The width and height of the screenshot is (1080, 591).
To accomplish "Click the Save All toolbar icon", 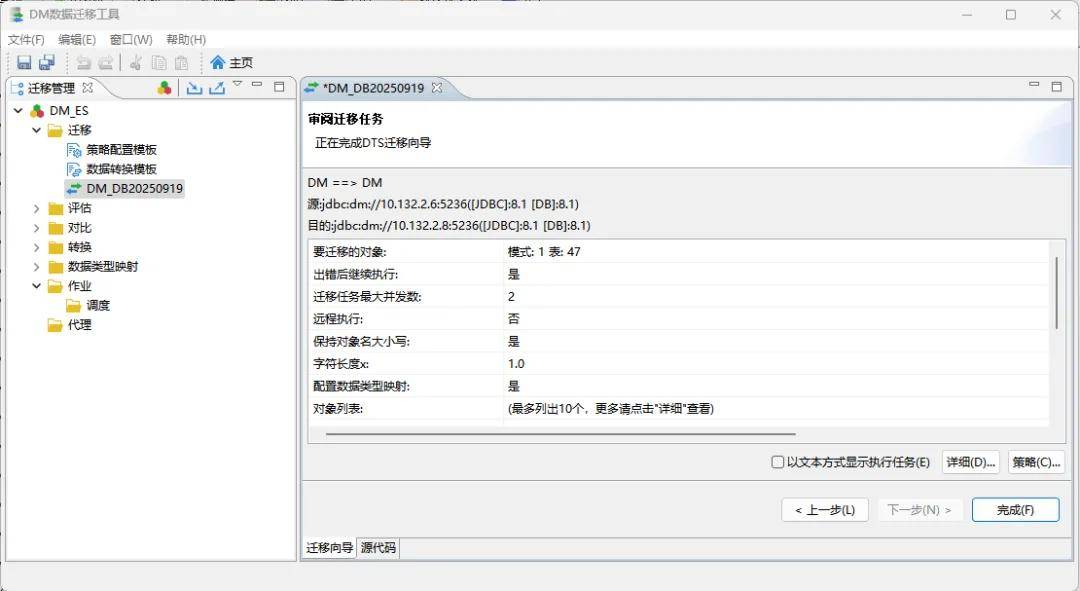I will [47, 63].
